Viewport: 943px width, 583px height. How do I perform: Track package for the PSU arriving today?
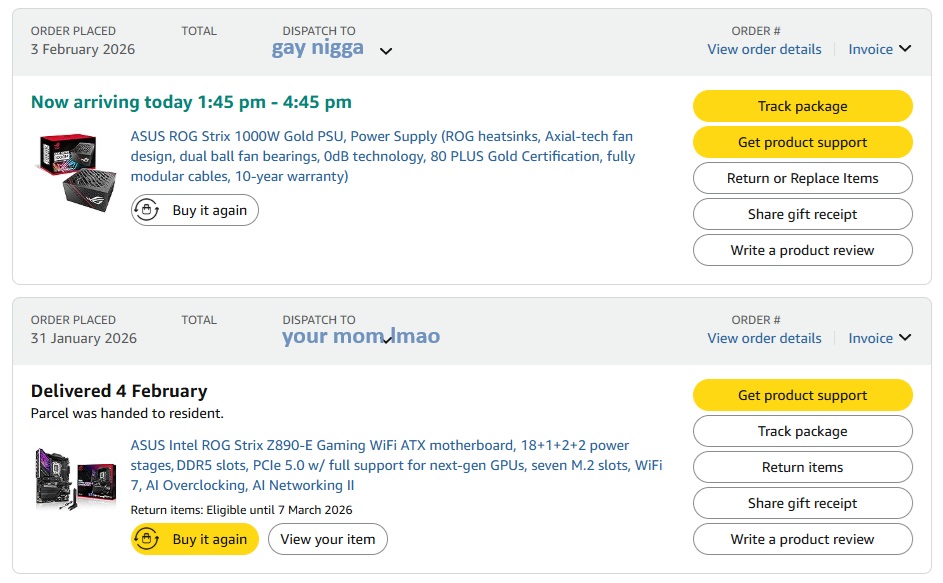(x=802, y=107)
